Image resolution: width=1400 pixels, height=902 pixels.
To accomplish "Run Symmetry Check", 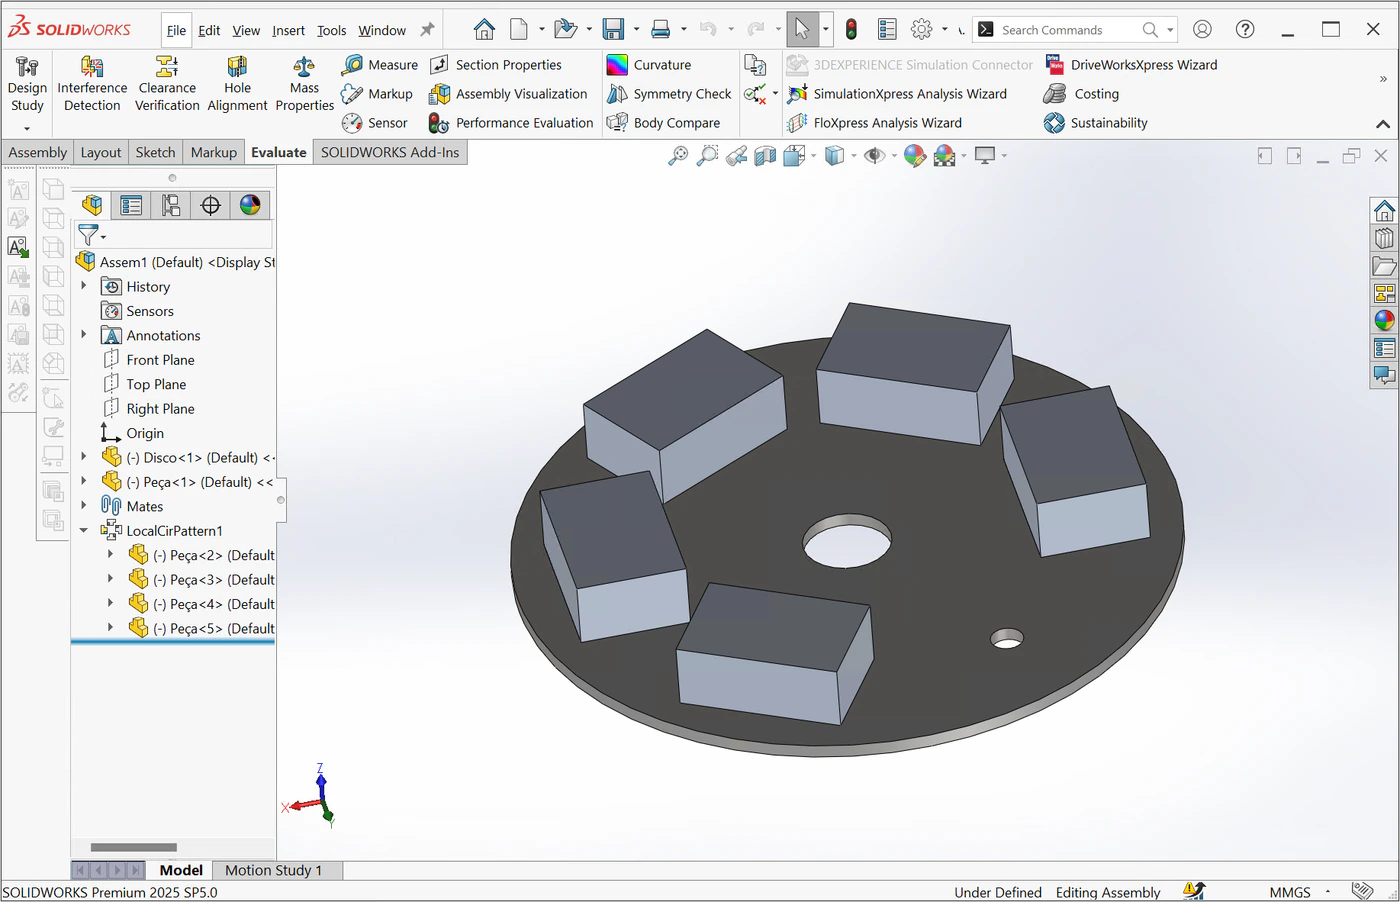I will [x=669, y=94].
